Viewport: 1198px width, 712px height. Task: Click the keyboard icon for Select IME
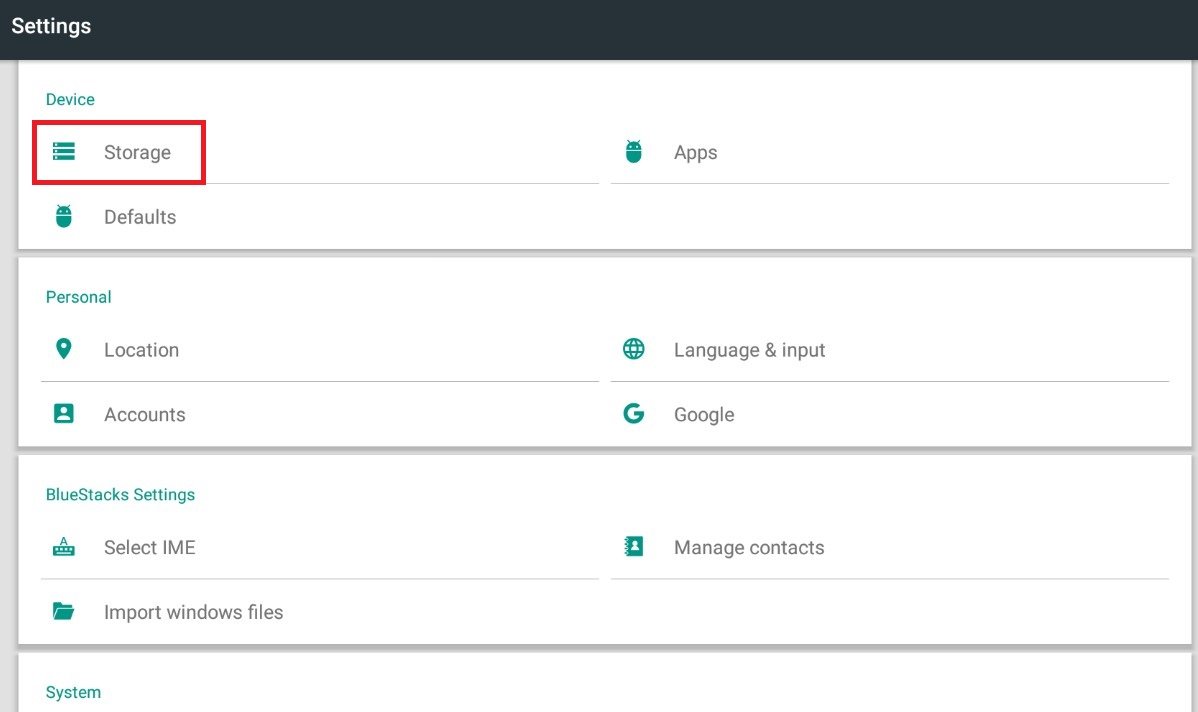(x=64, y=547)
